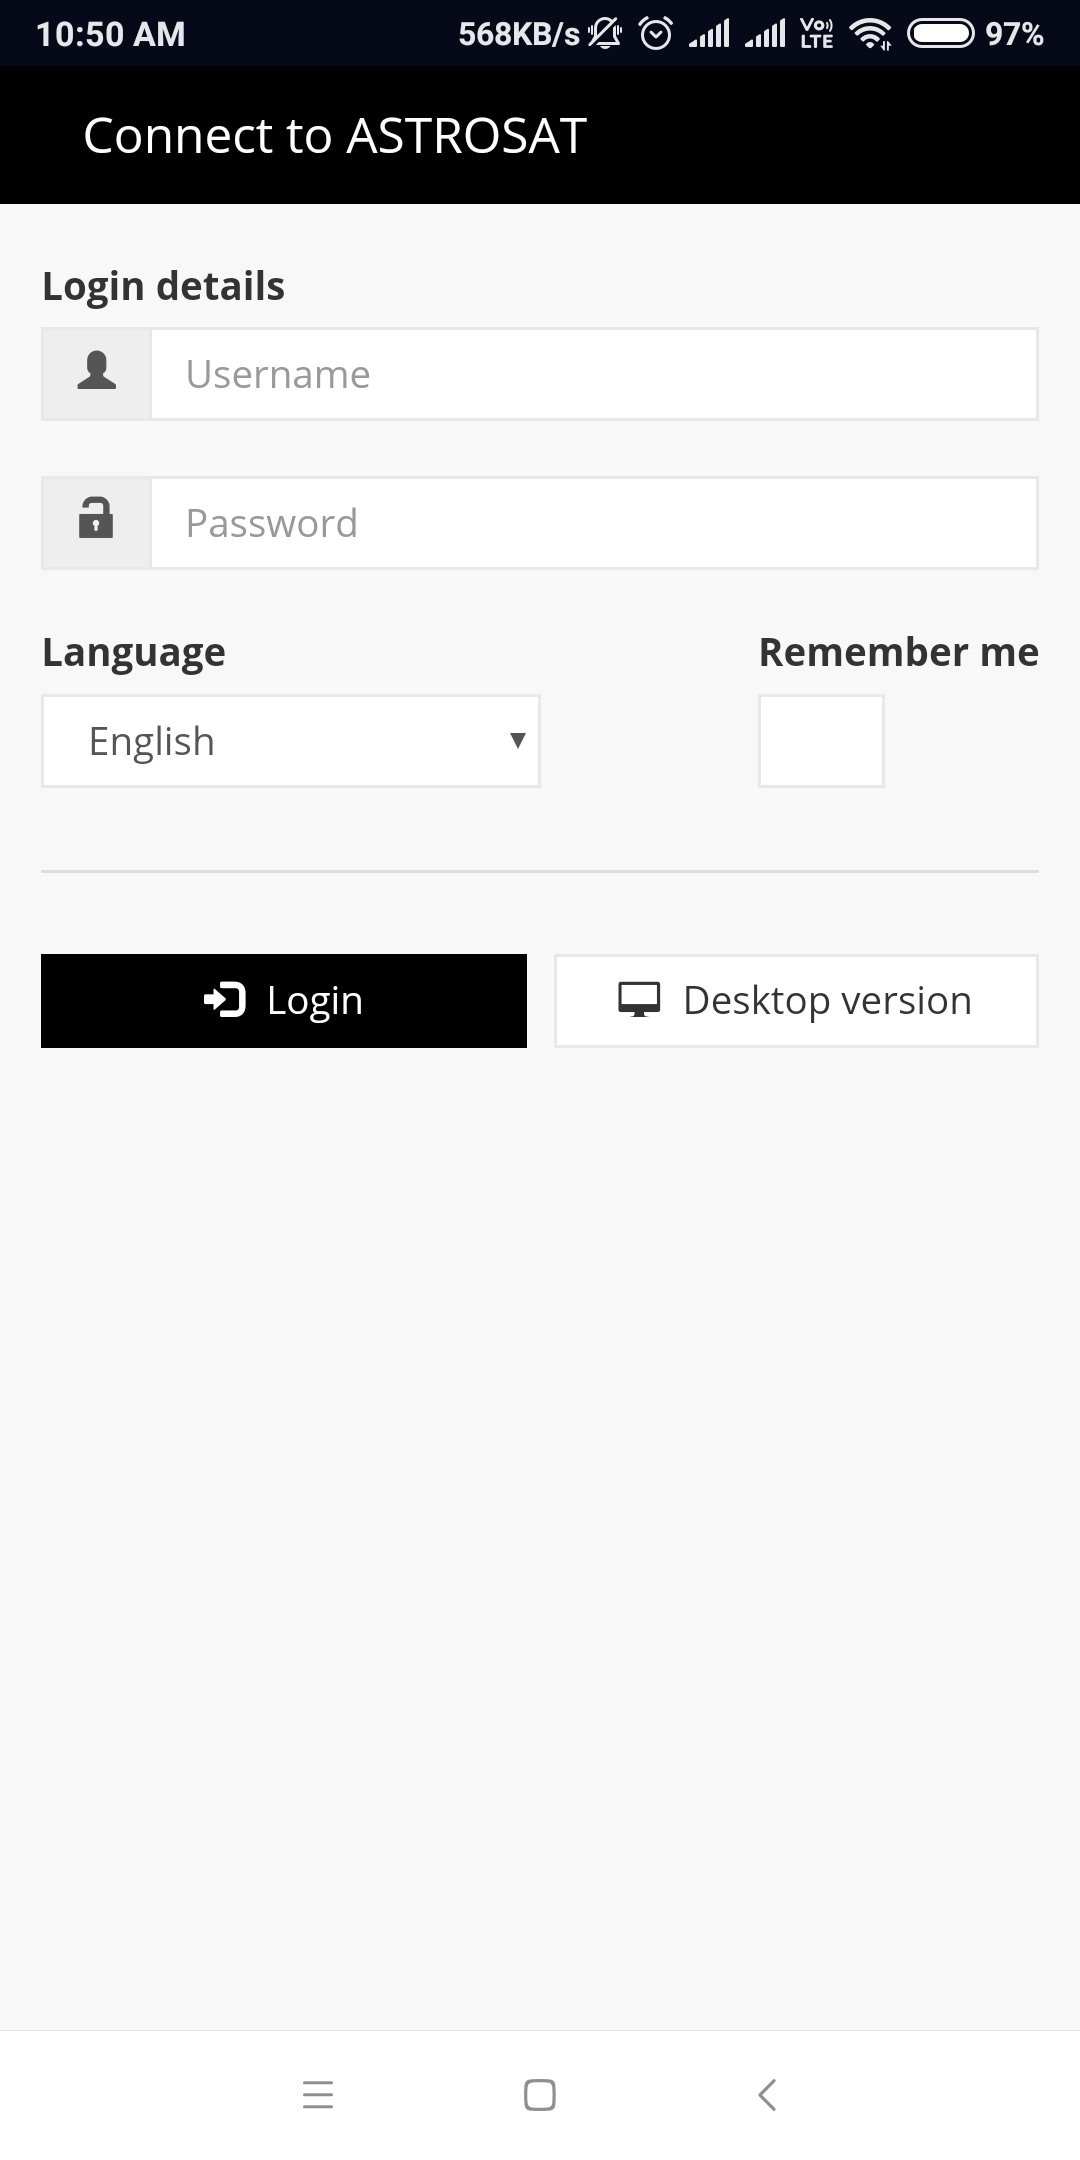The width and height of the screenshot is (1080, 2160).
Task: Focus the Username input field
Action: [x=593, y=374]
